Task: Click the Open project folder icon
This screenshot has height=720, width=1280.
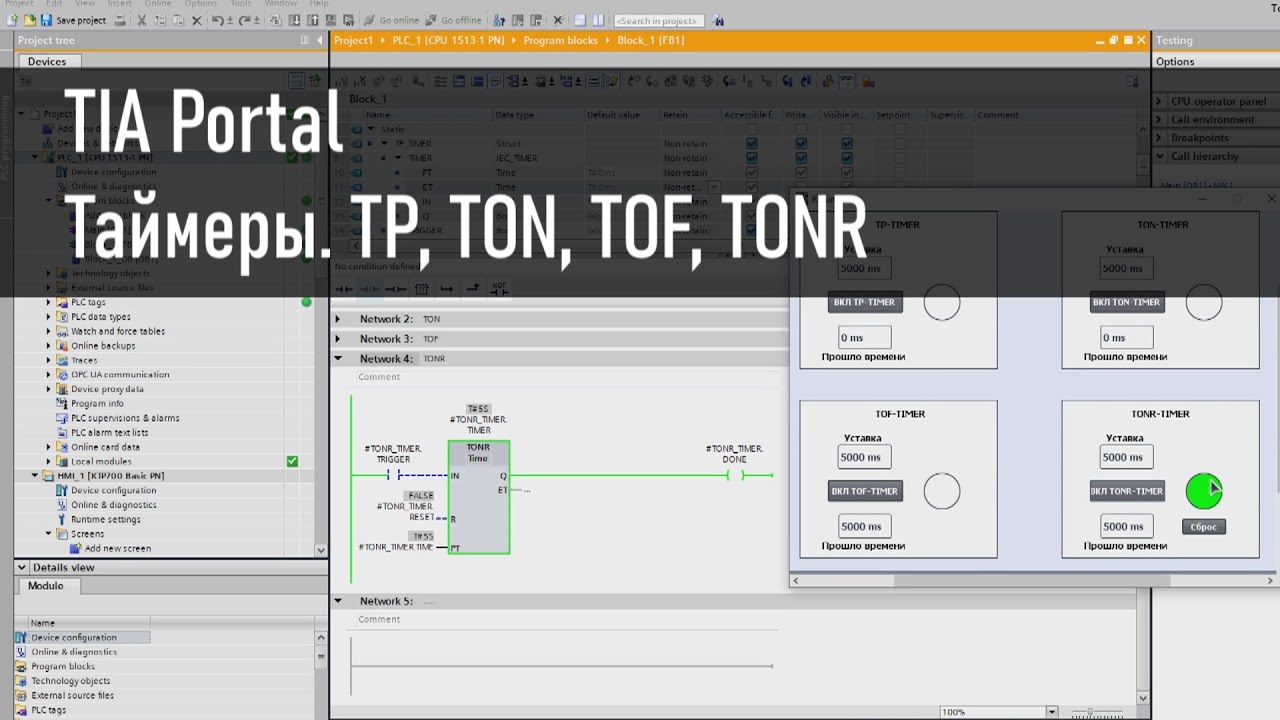Action: (x=29, y=20)
